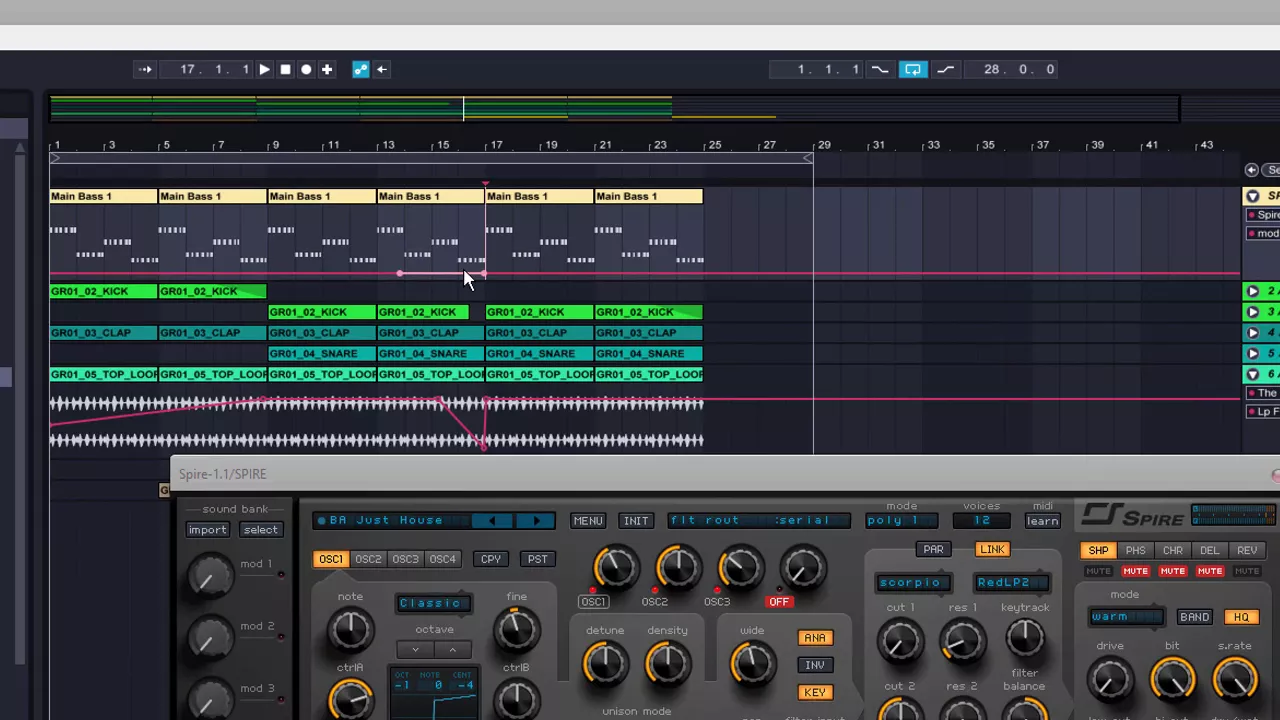Switch to the OSC2 tab
Viewport: 1280px width, 720px height.
(367, 559)
